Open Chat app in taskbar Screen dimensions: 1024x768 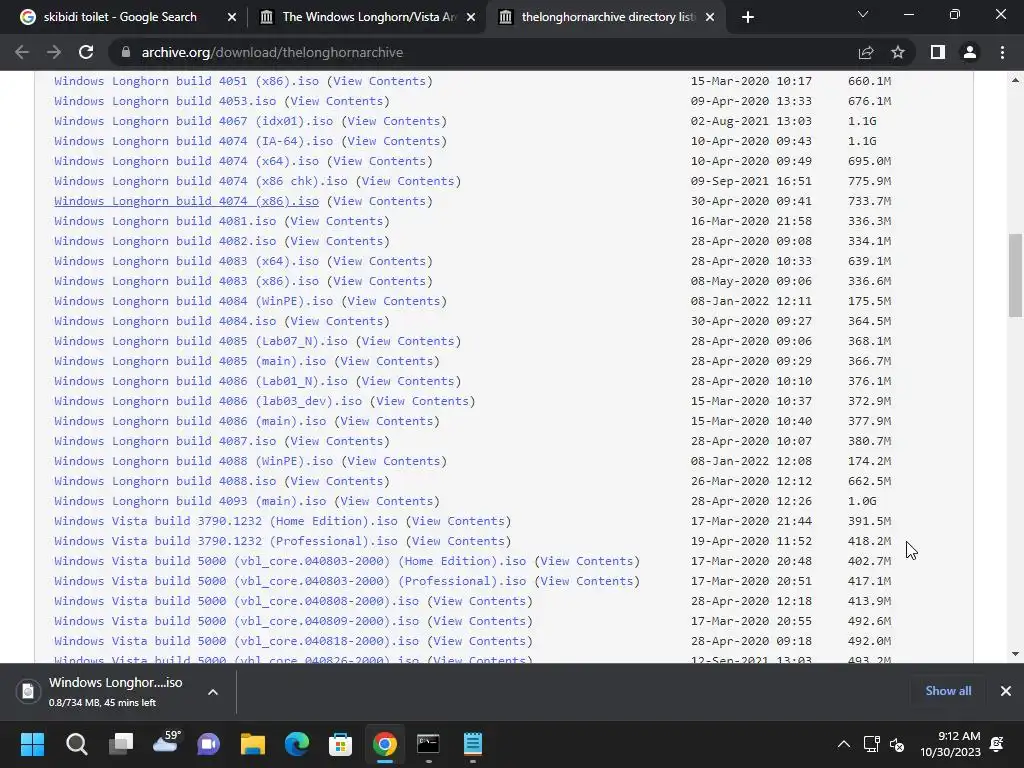[x=209, y=744]
